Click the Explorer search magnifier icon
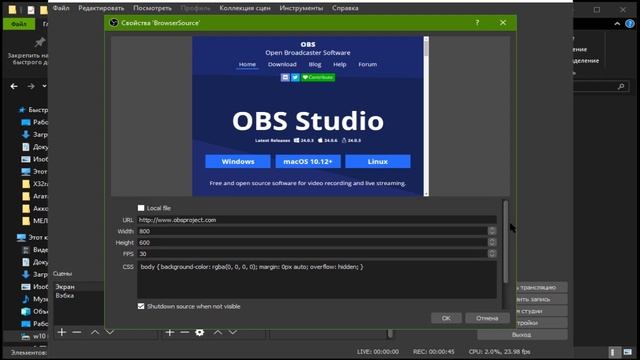 point(621,86)
